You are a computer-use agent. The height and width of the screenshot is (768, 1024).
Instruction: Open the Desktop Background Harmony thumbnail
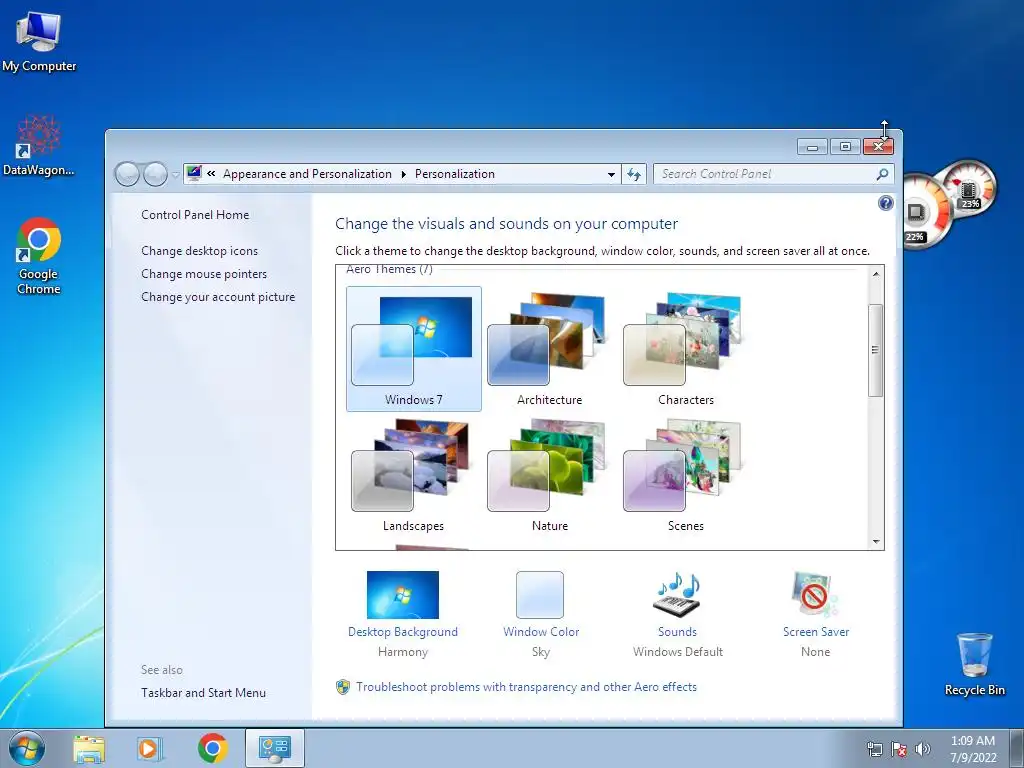click(403, 594)
